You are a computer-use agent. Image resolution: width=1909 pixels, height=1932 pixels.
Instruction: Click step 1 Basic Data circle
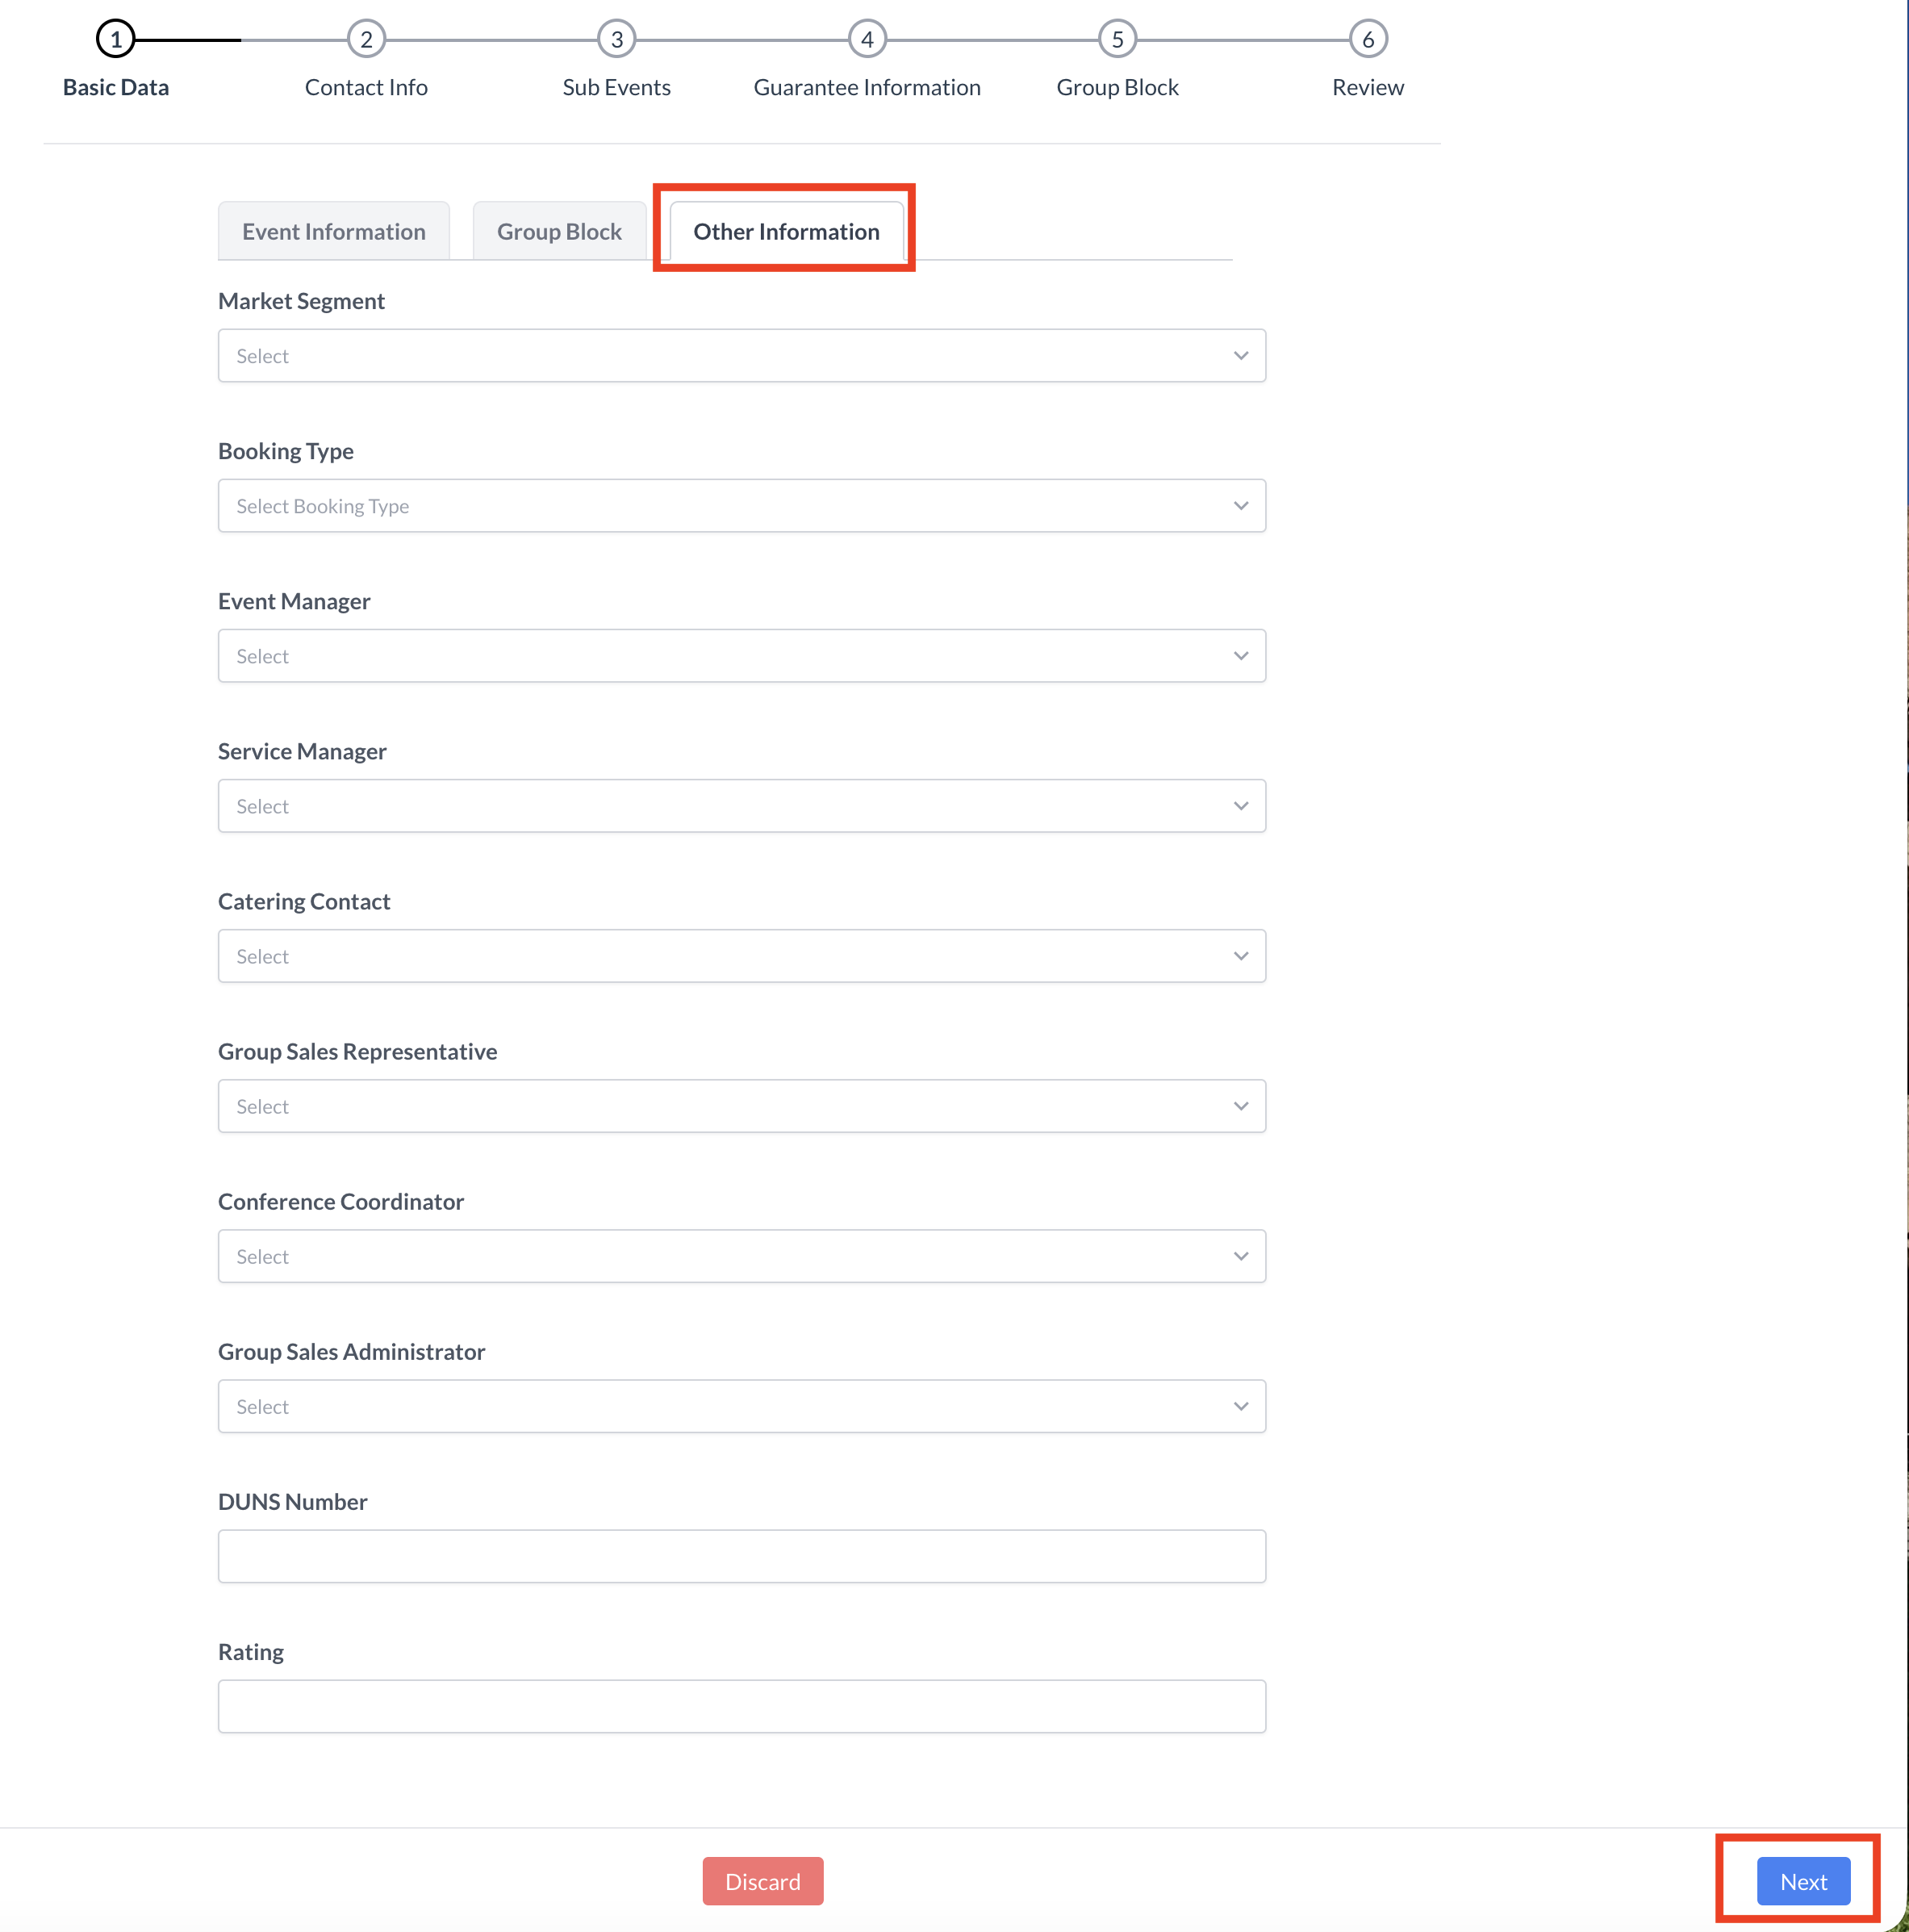pos(116,40)
